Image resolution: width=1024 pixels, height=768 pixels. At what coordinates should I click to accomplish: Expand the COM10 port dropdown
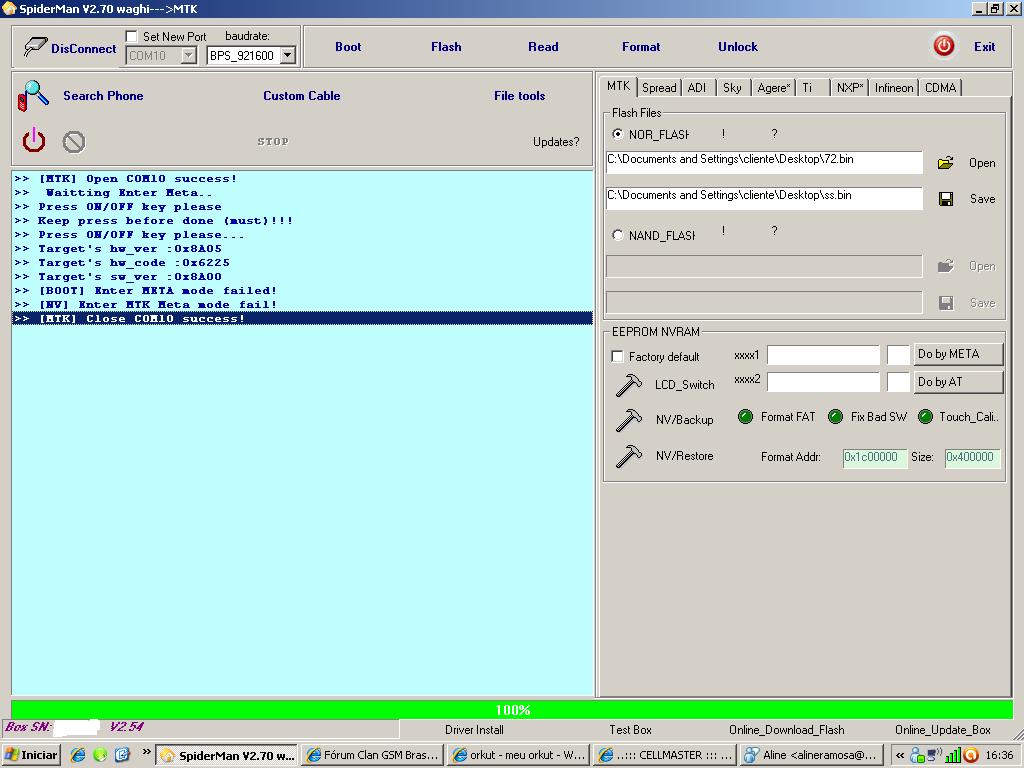point(188,56)
